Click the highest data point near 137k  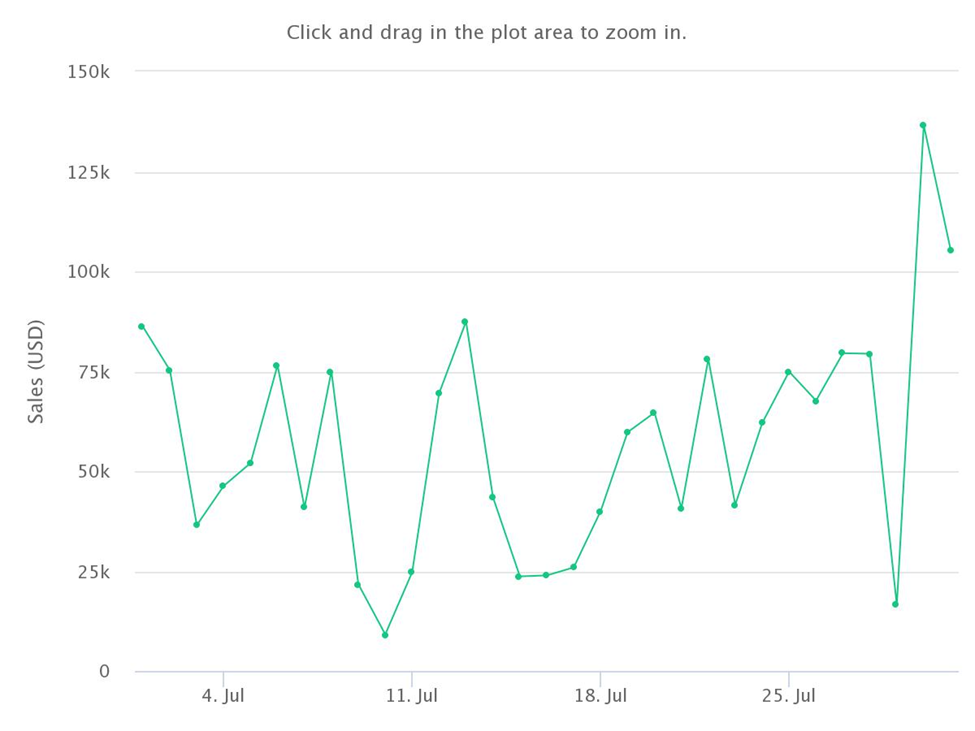(923, 126)
